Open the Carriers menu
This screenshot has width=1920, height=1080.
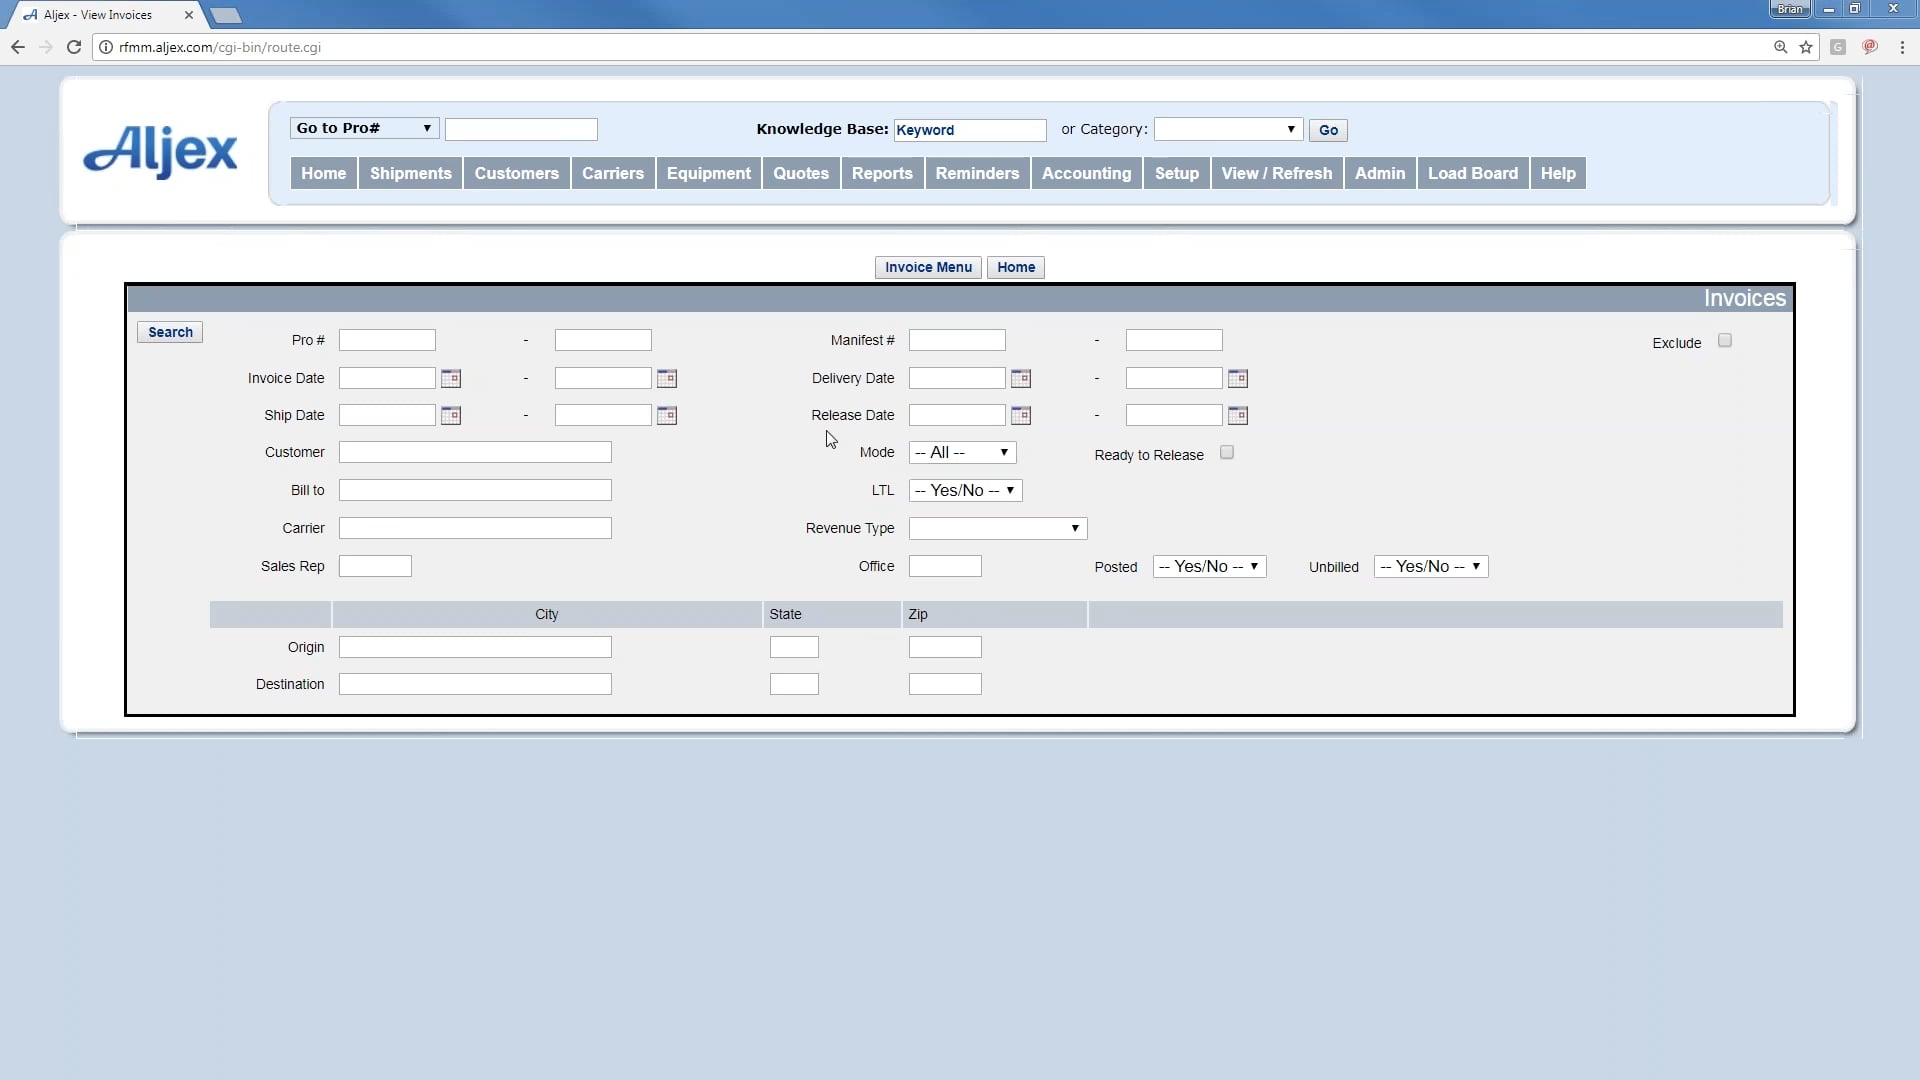point(613,173)
